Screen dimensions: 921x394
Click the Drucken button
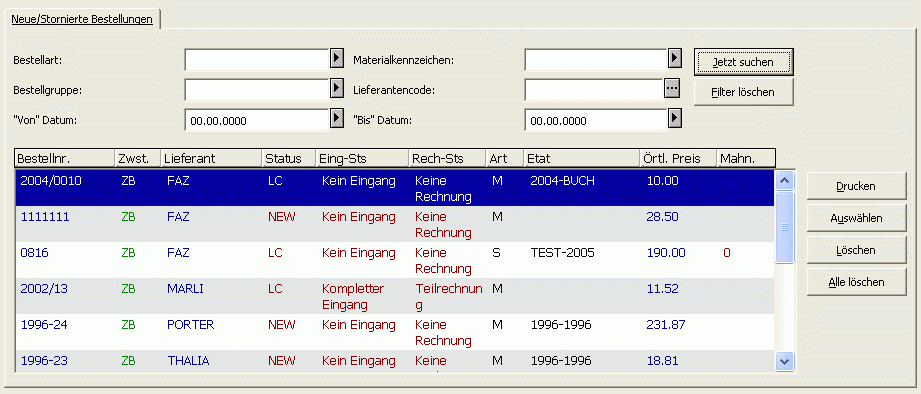coord(856,186)
